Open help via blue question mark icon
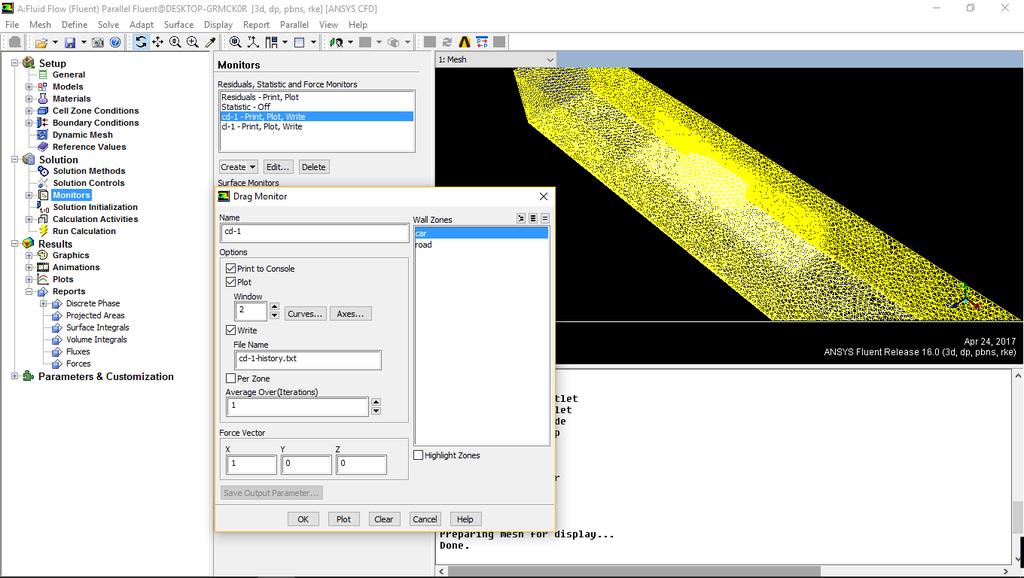The height and width of the screenshot is (578, 1024). 115,42
